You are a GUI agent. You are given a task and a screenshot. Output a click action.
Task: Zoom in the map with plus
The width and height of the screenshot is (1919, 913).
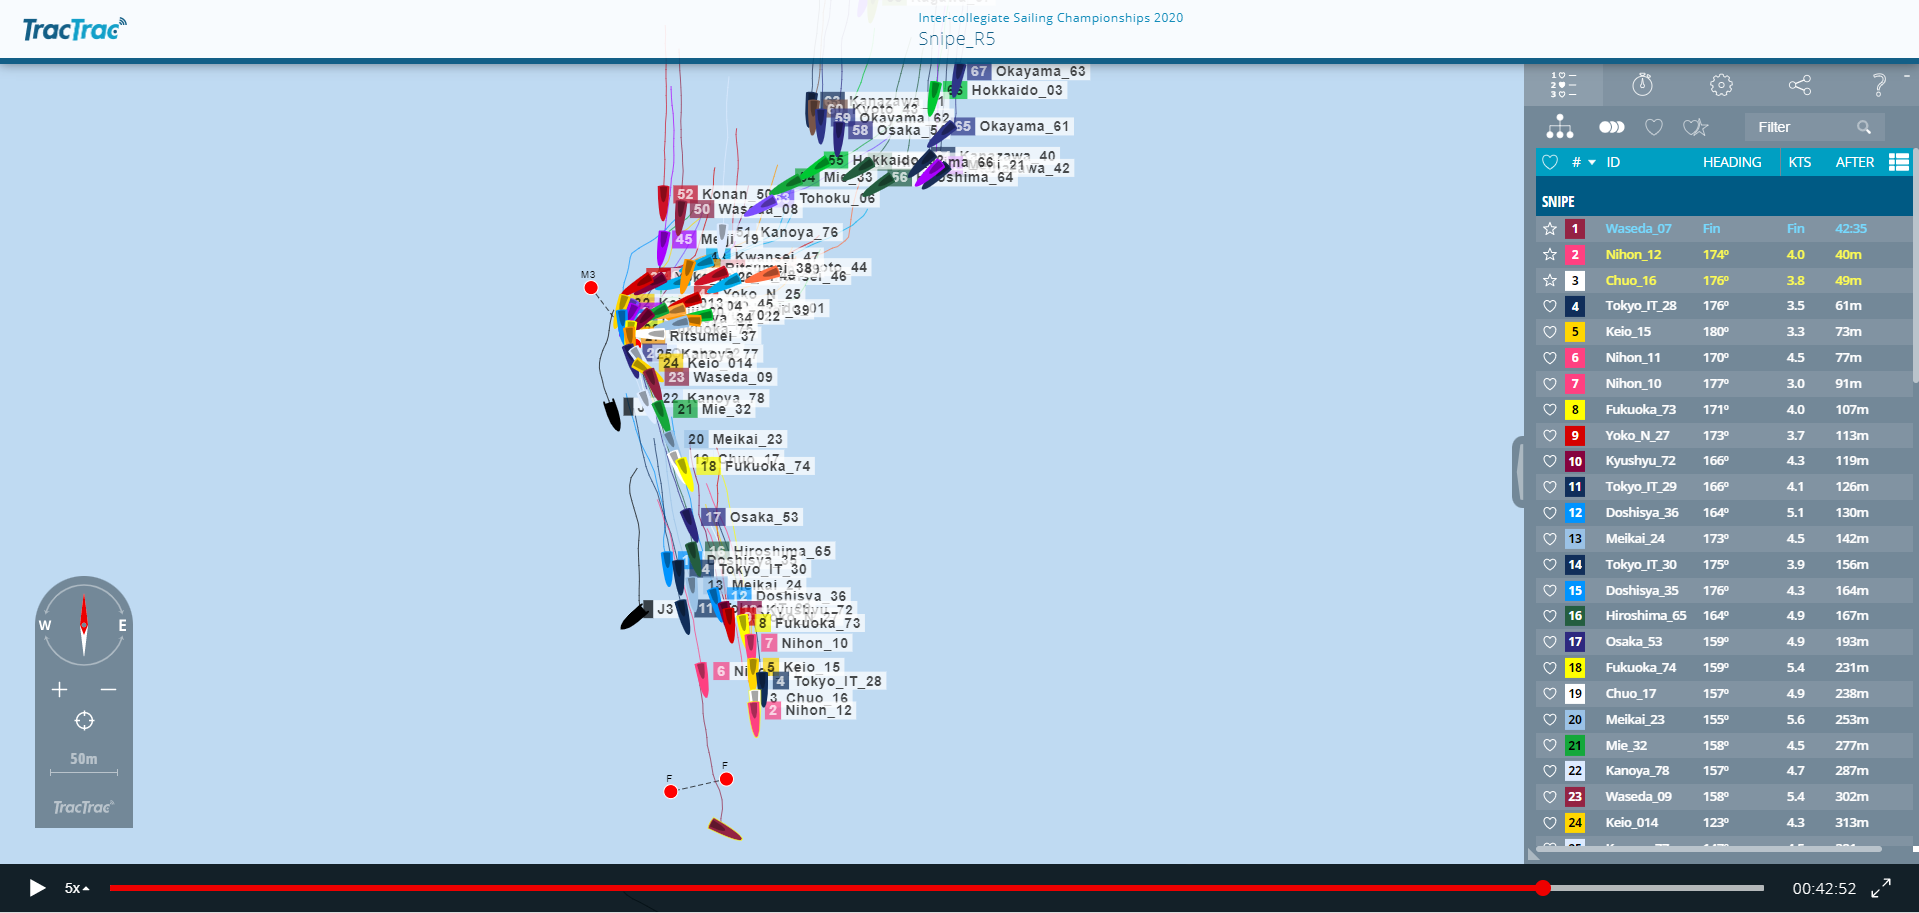click(60, 690)
